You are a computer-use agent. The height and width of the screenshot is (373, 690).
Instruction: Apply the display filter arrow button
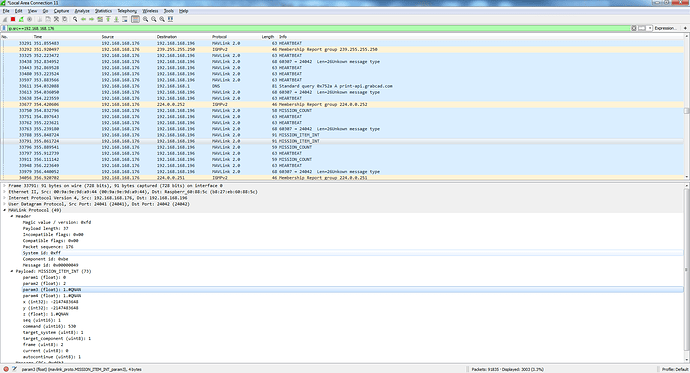click(x=642, y=28)
